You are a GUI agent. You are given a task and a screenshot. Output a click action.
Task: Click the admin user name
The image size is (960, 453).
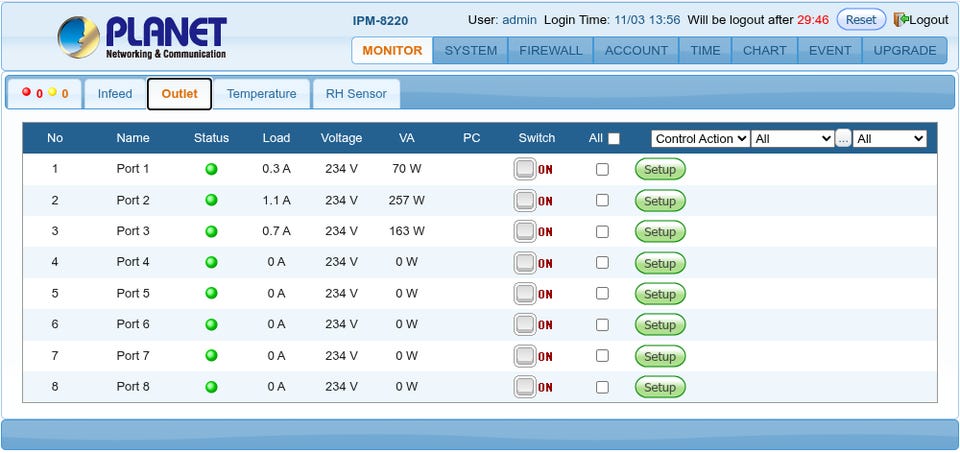(519, 20)
